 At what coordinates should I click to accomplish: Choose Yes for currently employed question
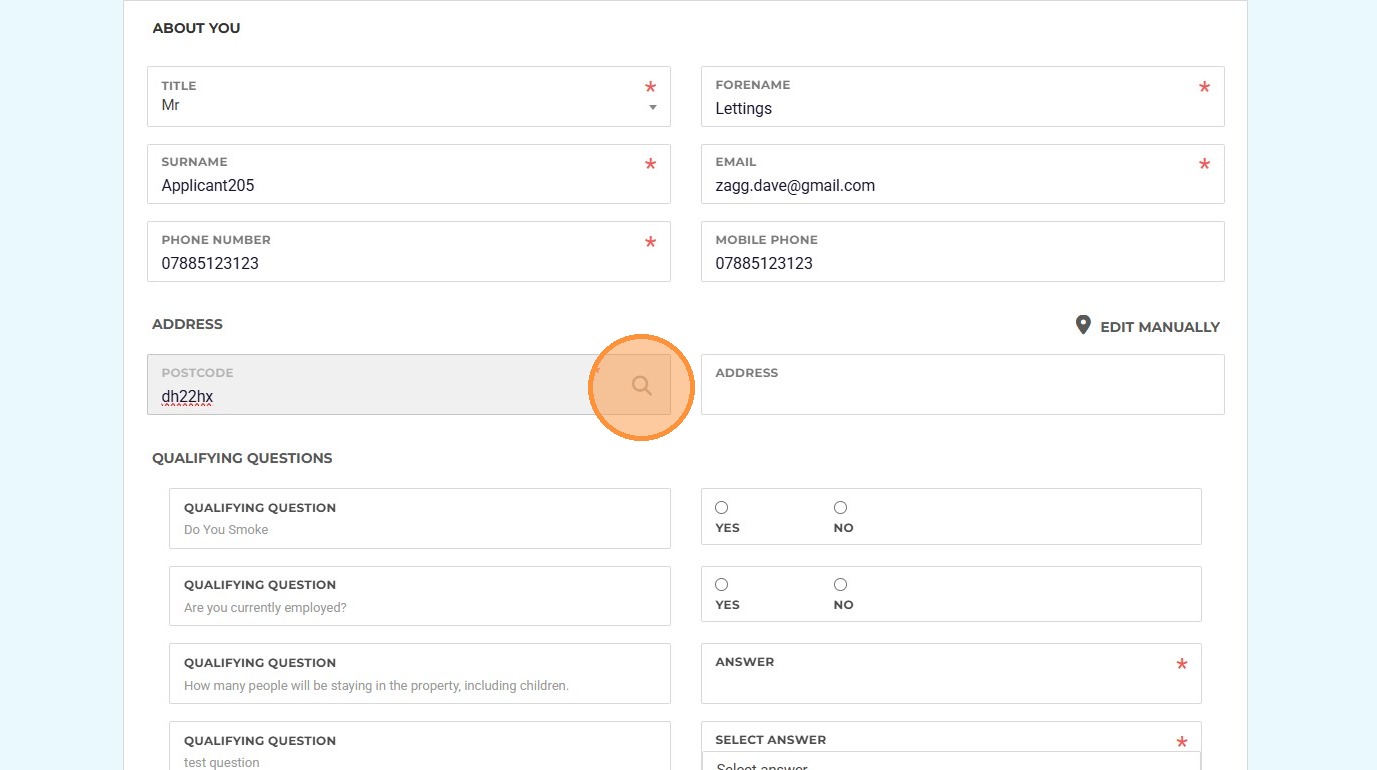[x=722, y=585]
